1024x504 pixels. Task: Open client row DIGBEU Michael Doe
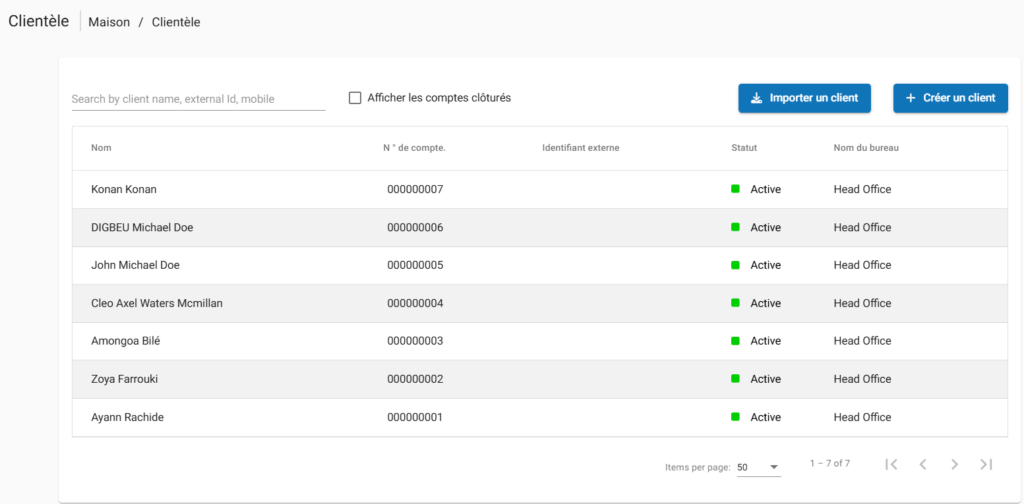pyautogui.click(x=142, y=227)
